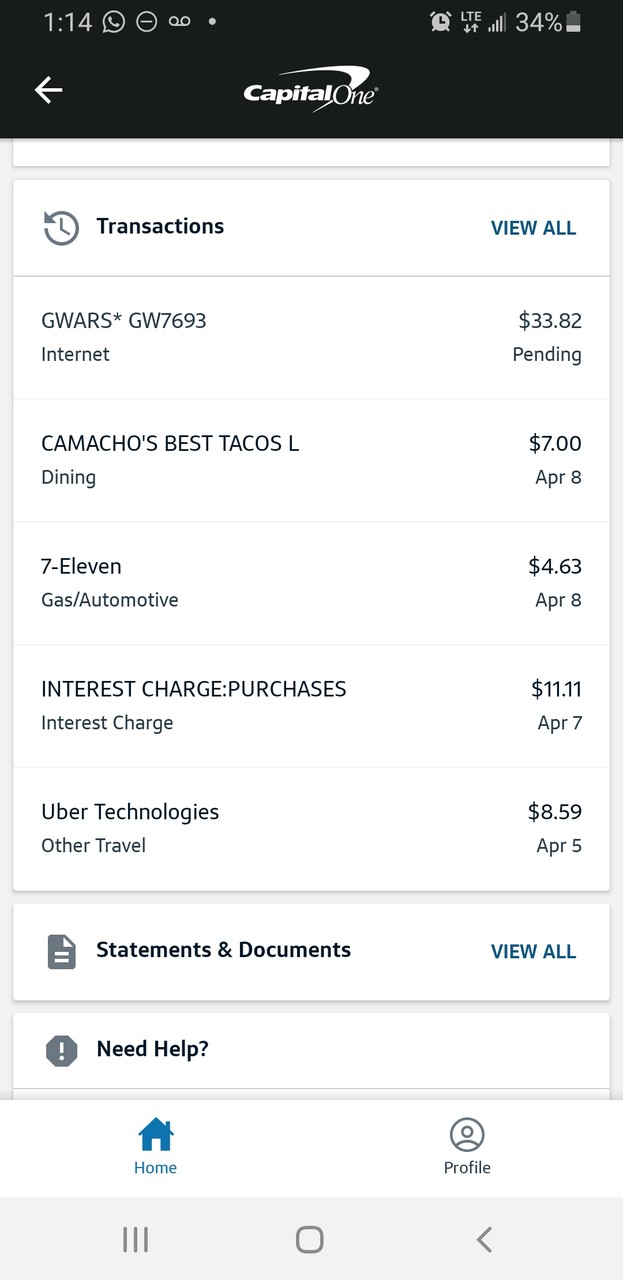Open the 7-Eleven transaction
The width and height of the screenshot is (623, 1280).
tap(311, 583)
